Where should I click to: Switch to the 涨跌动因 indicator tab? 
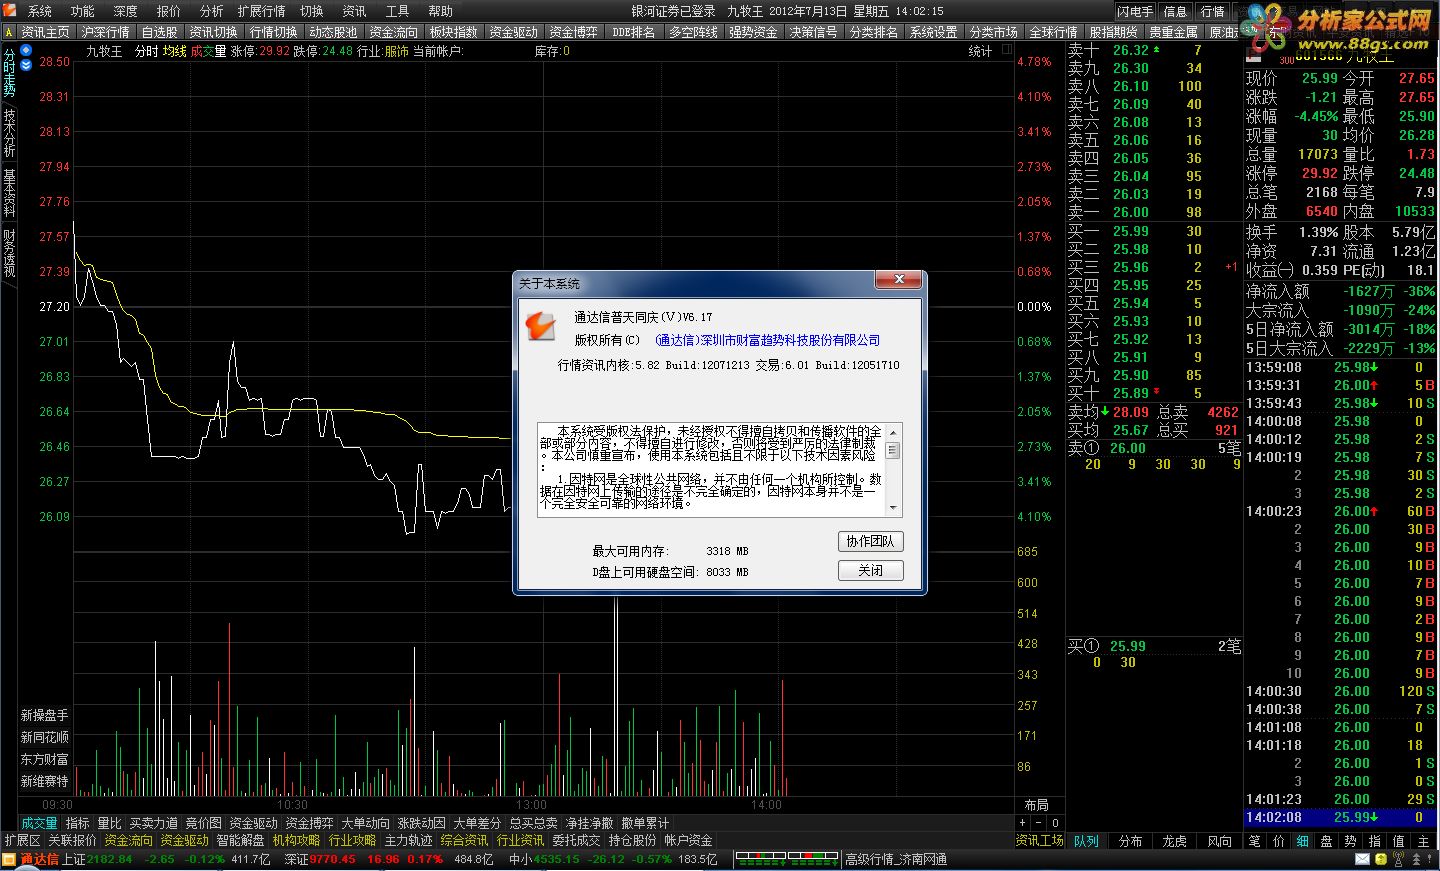click(422, 823)
